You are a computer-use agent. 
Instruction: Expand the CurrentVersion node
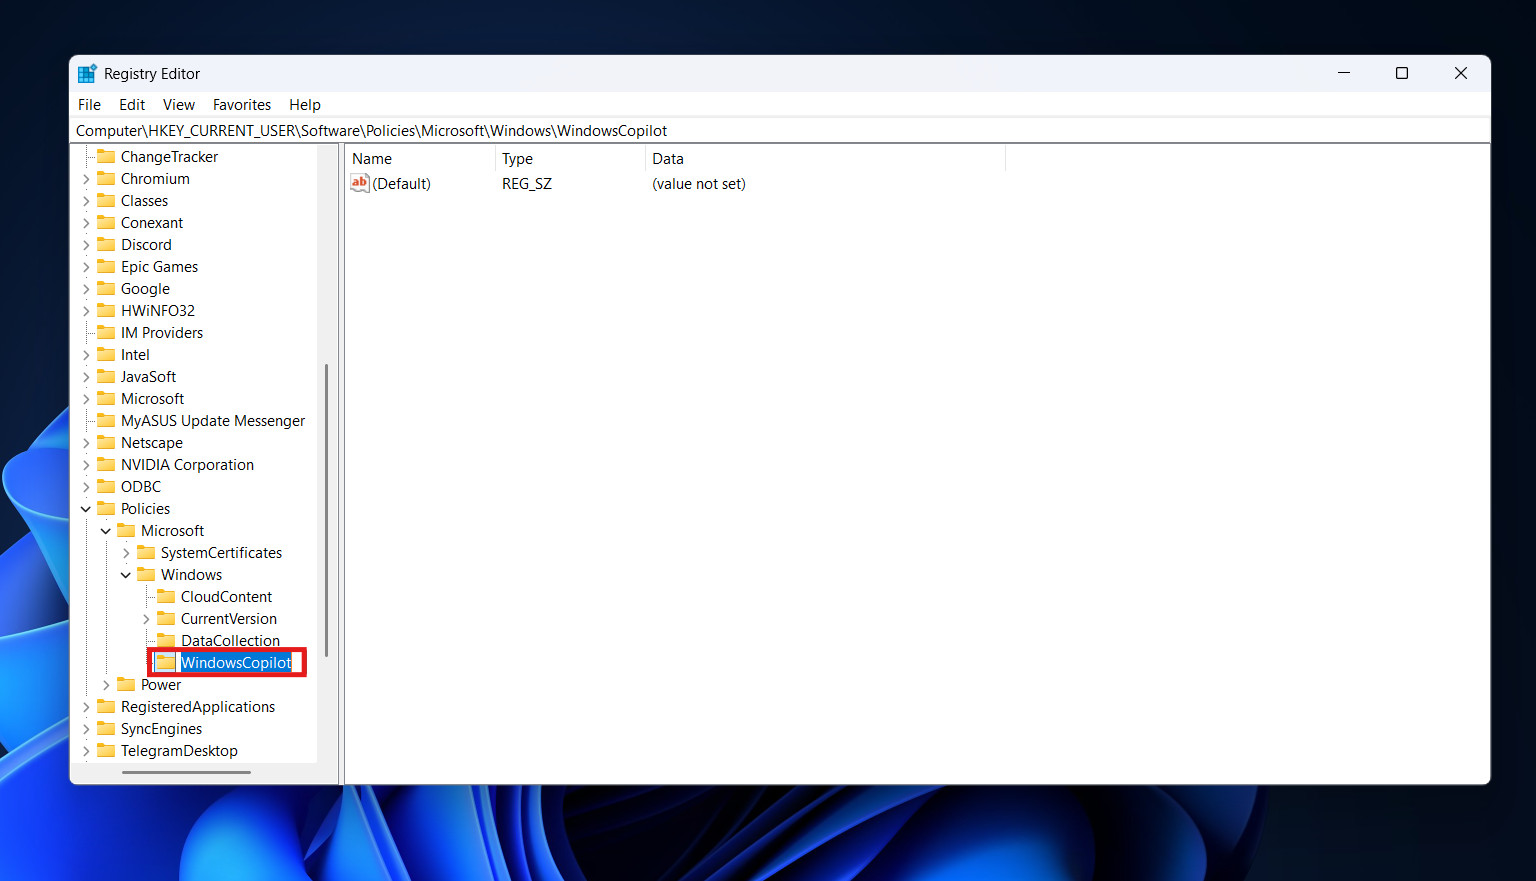(x=146, y=618)
